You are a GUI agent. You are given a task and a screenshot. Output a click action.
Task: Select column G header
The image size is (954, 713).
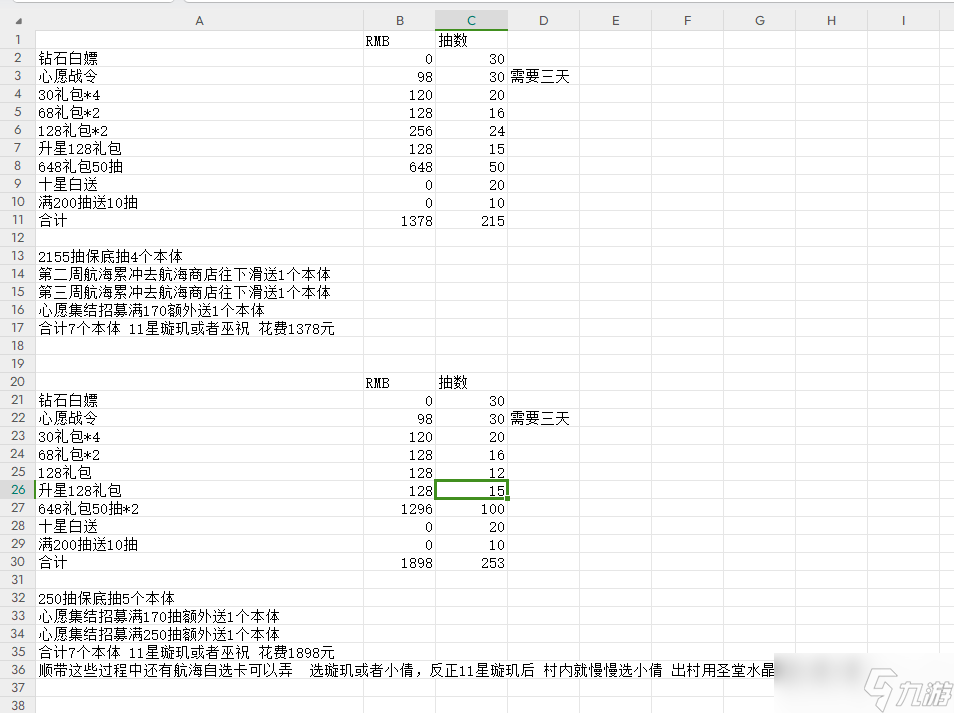(x=759, y=21)
